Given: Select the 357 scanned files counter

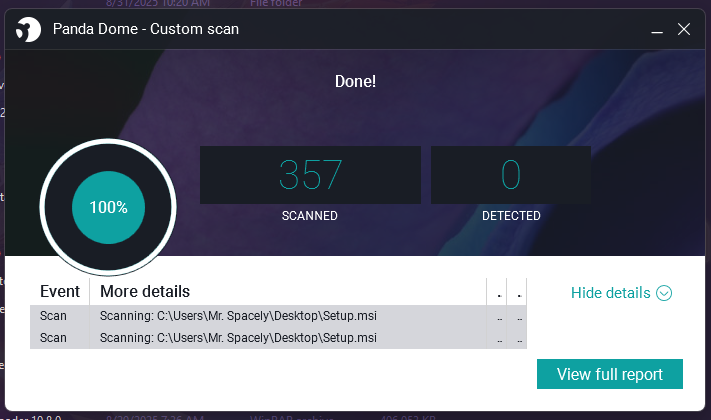Looking at the screenshot, I should click(310, 175).
